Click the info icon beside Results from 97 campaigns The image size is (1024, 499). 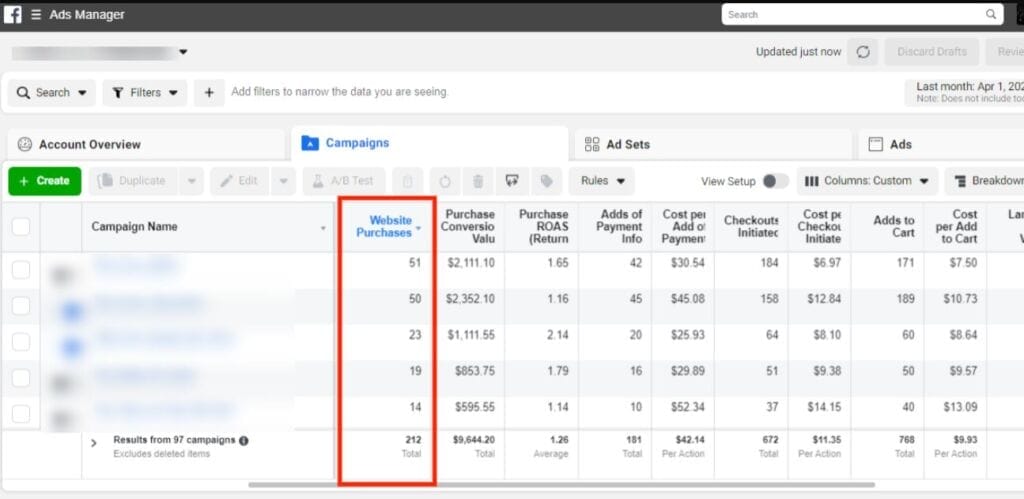(x=244, y=440)
